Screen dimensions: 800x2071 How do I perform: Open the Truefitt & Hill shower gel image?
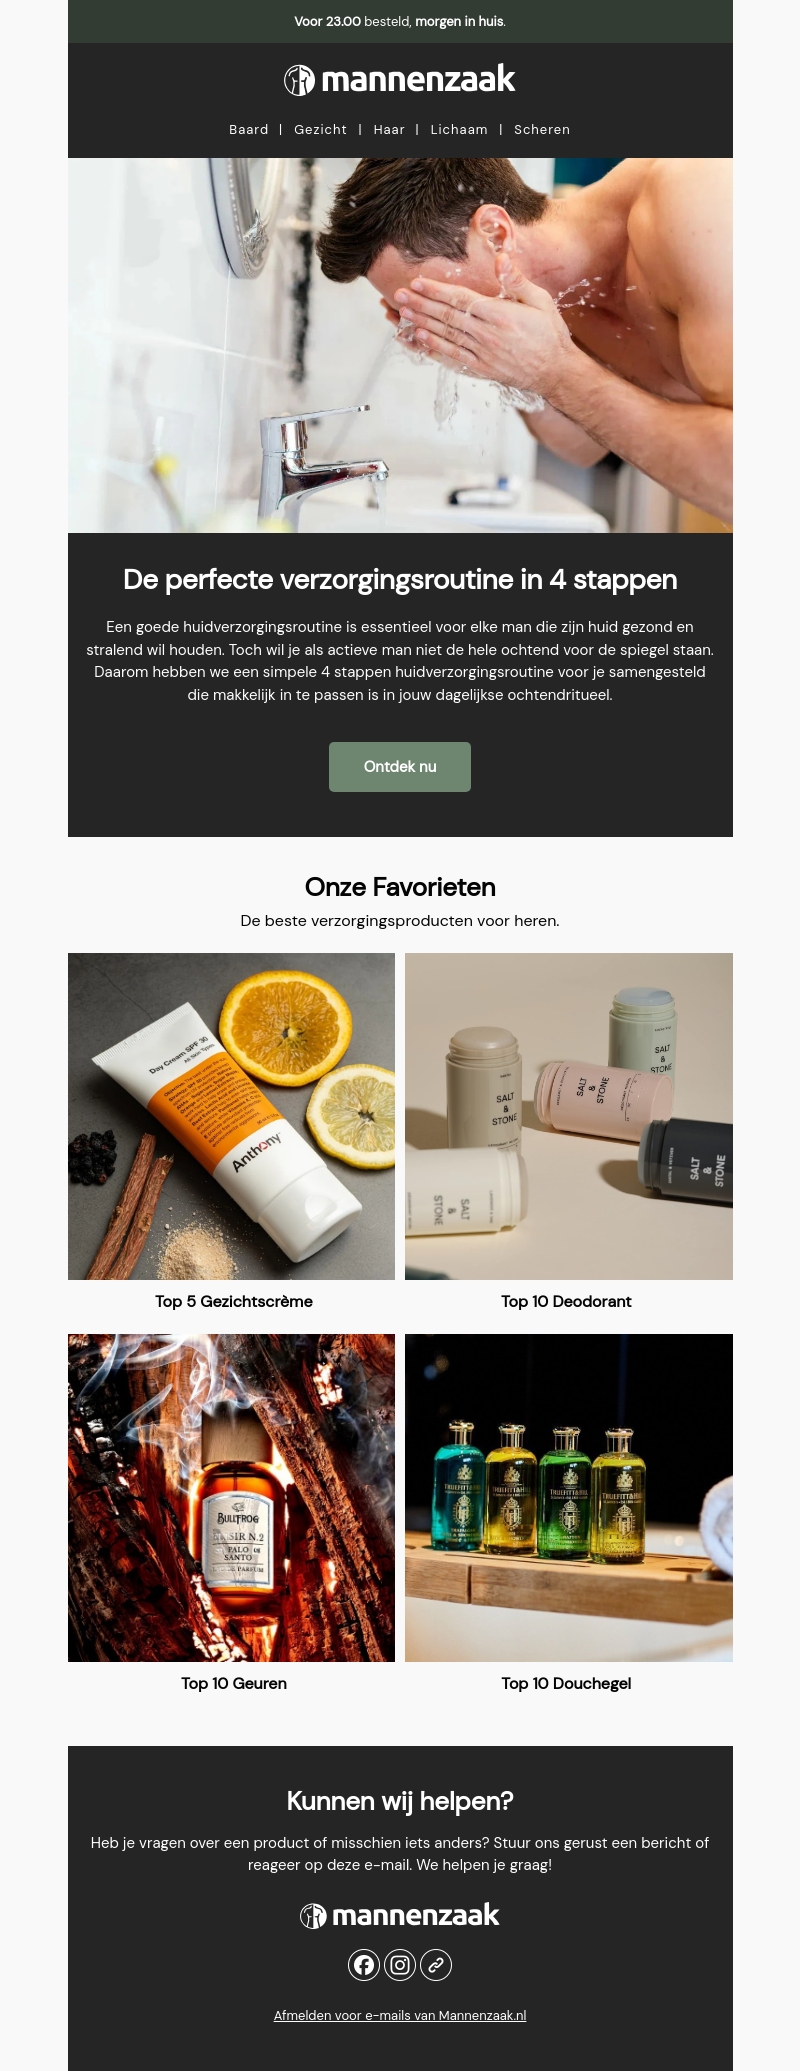569,1498
